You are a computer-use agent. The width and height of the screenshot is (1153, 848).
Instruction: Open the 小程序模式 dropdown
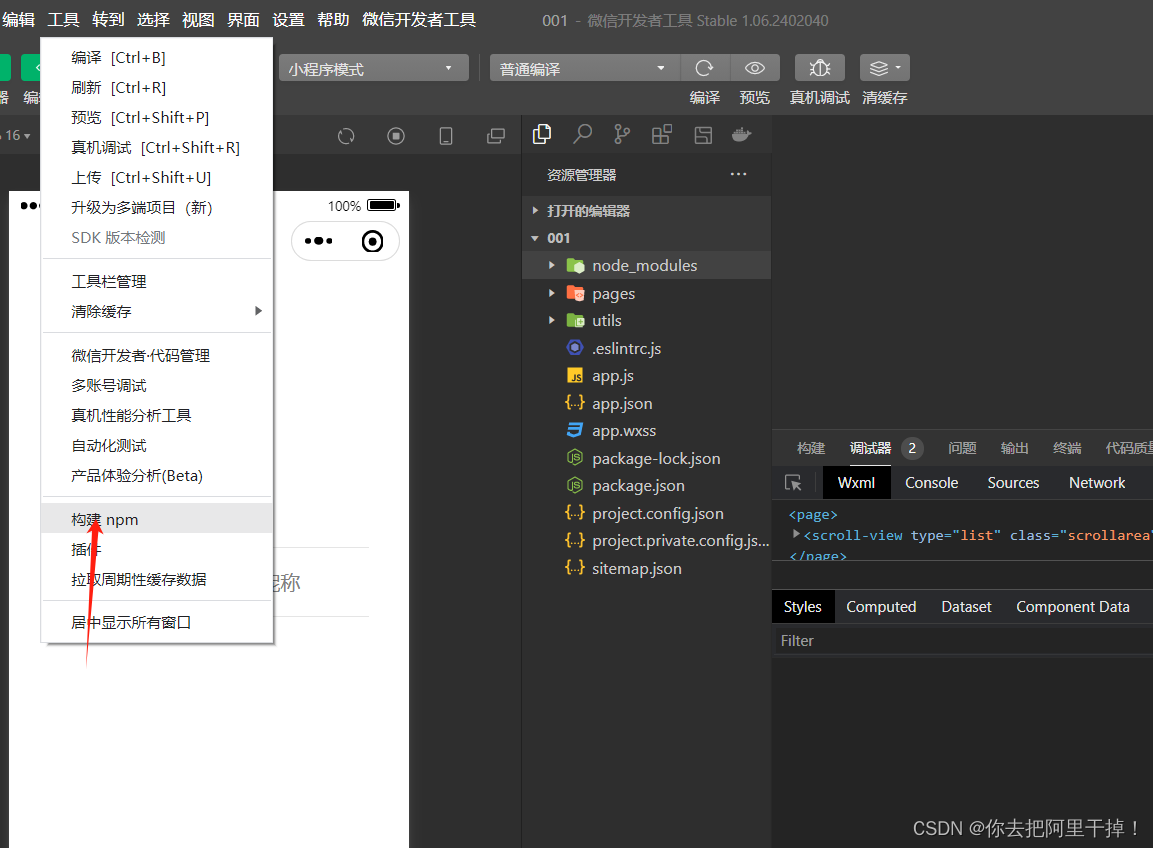(374, 68)
